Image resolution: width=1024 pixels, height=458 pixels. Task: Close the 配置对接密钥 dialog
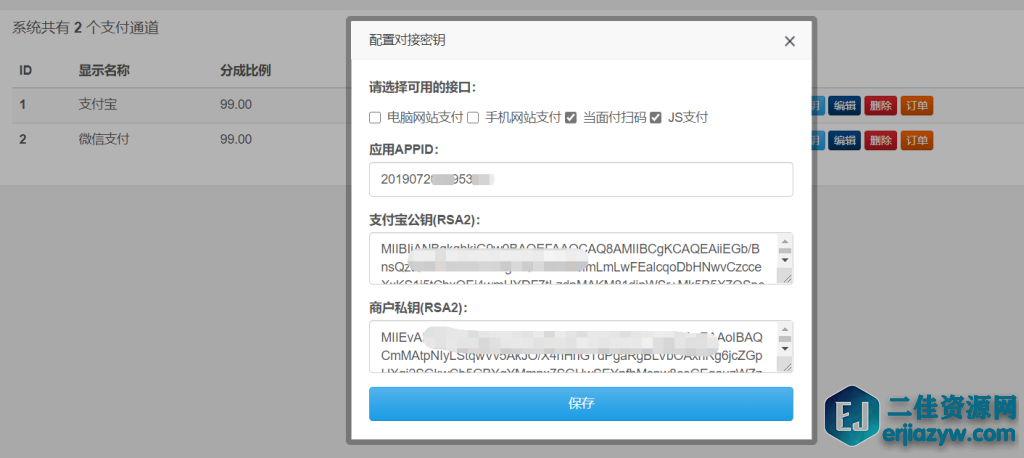pos(790,41)
